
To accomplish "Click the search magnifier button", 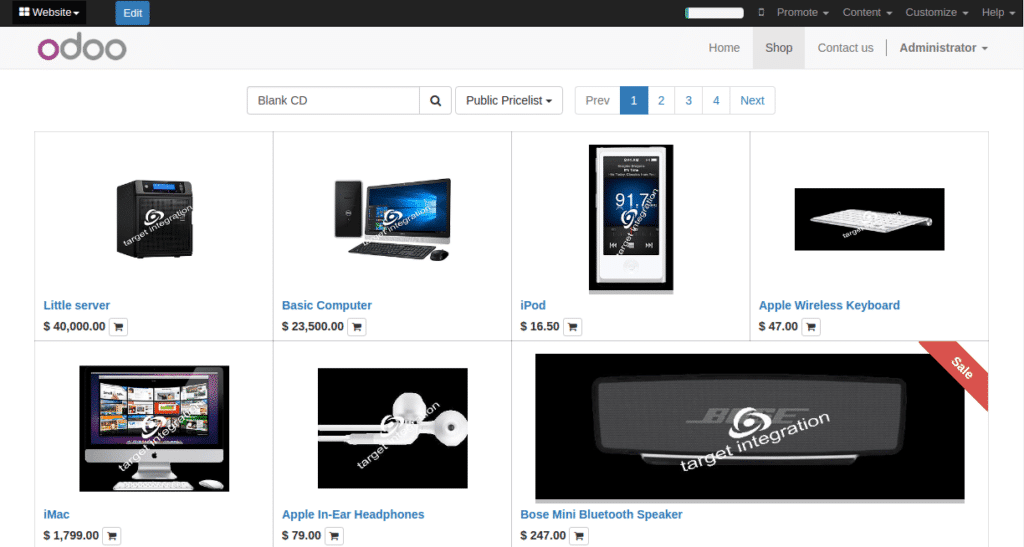I will pyautogui.click(x=436, y=101).
